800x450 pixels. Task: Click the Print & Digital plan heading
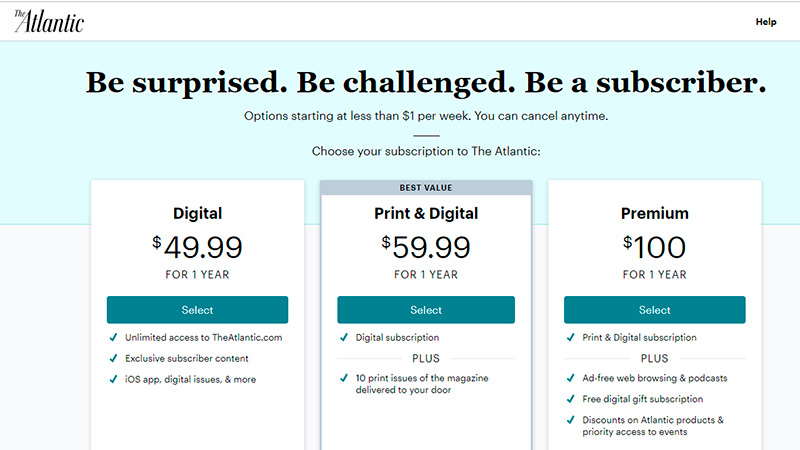426,213
